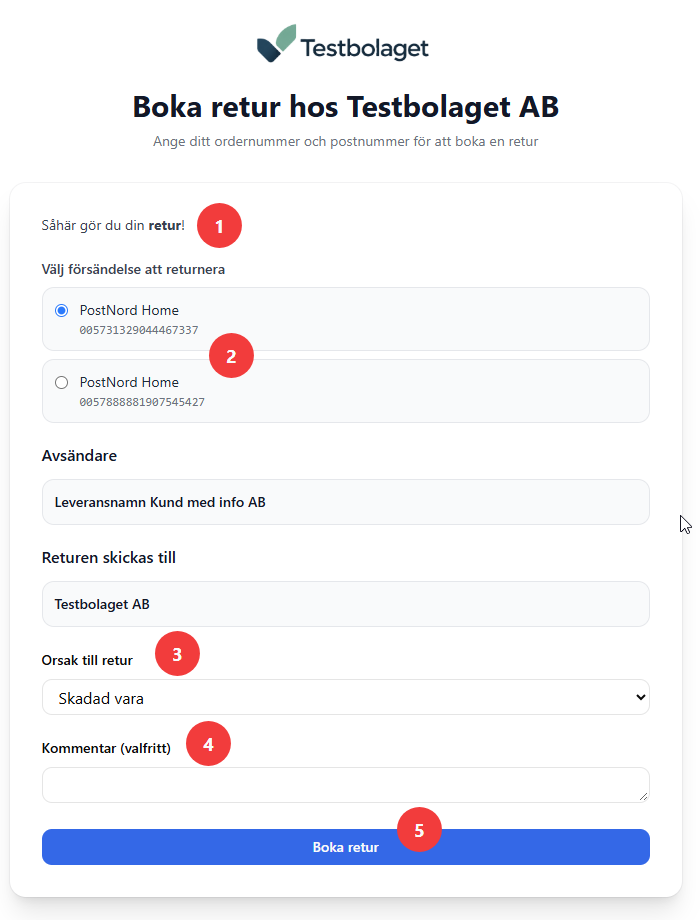Click the dropdown chevron beside Skadad vara
700x920 pixels.
click(640, 697)
